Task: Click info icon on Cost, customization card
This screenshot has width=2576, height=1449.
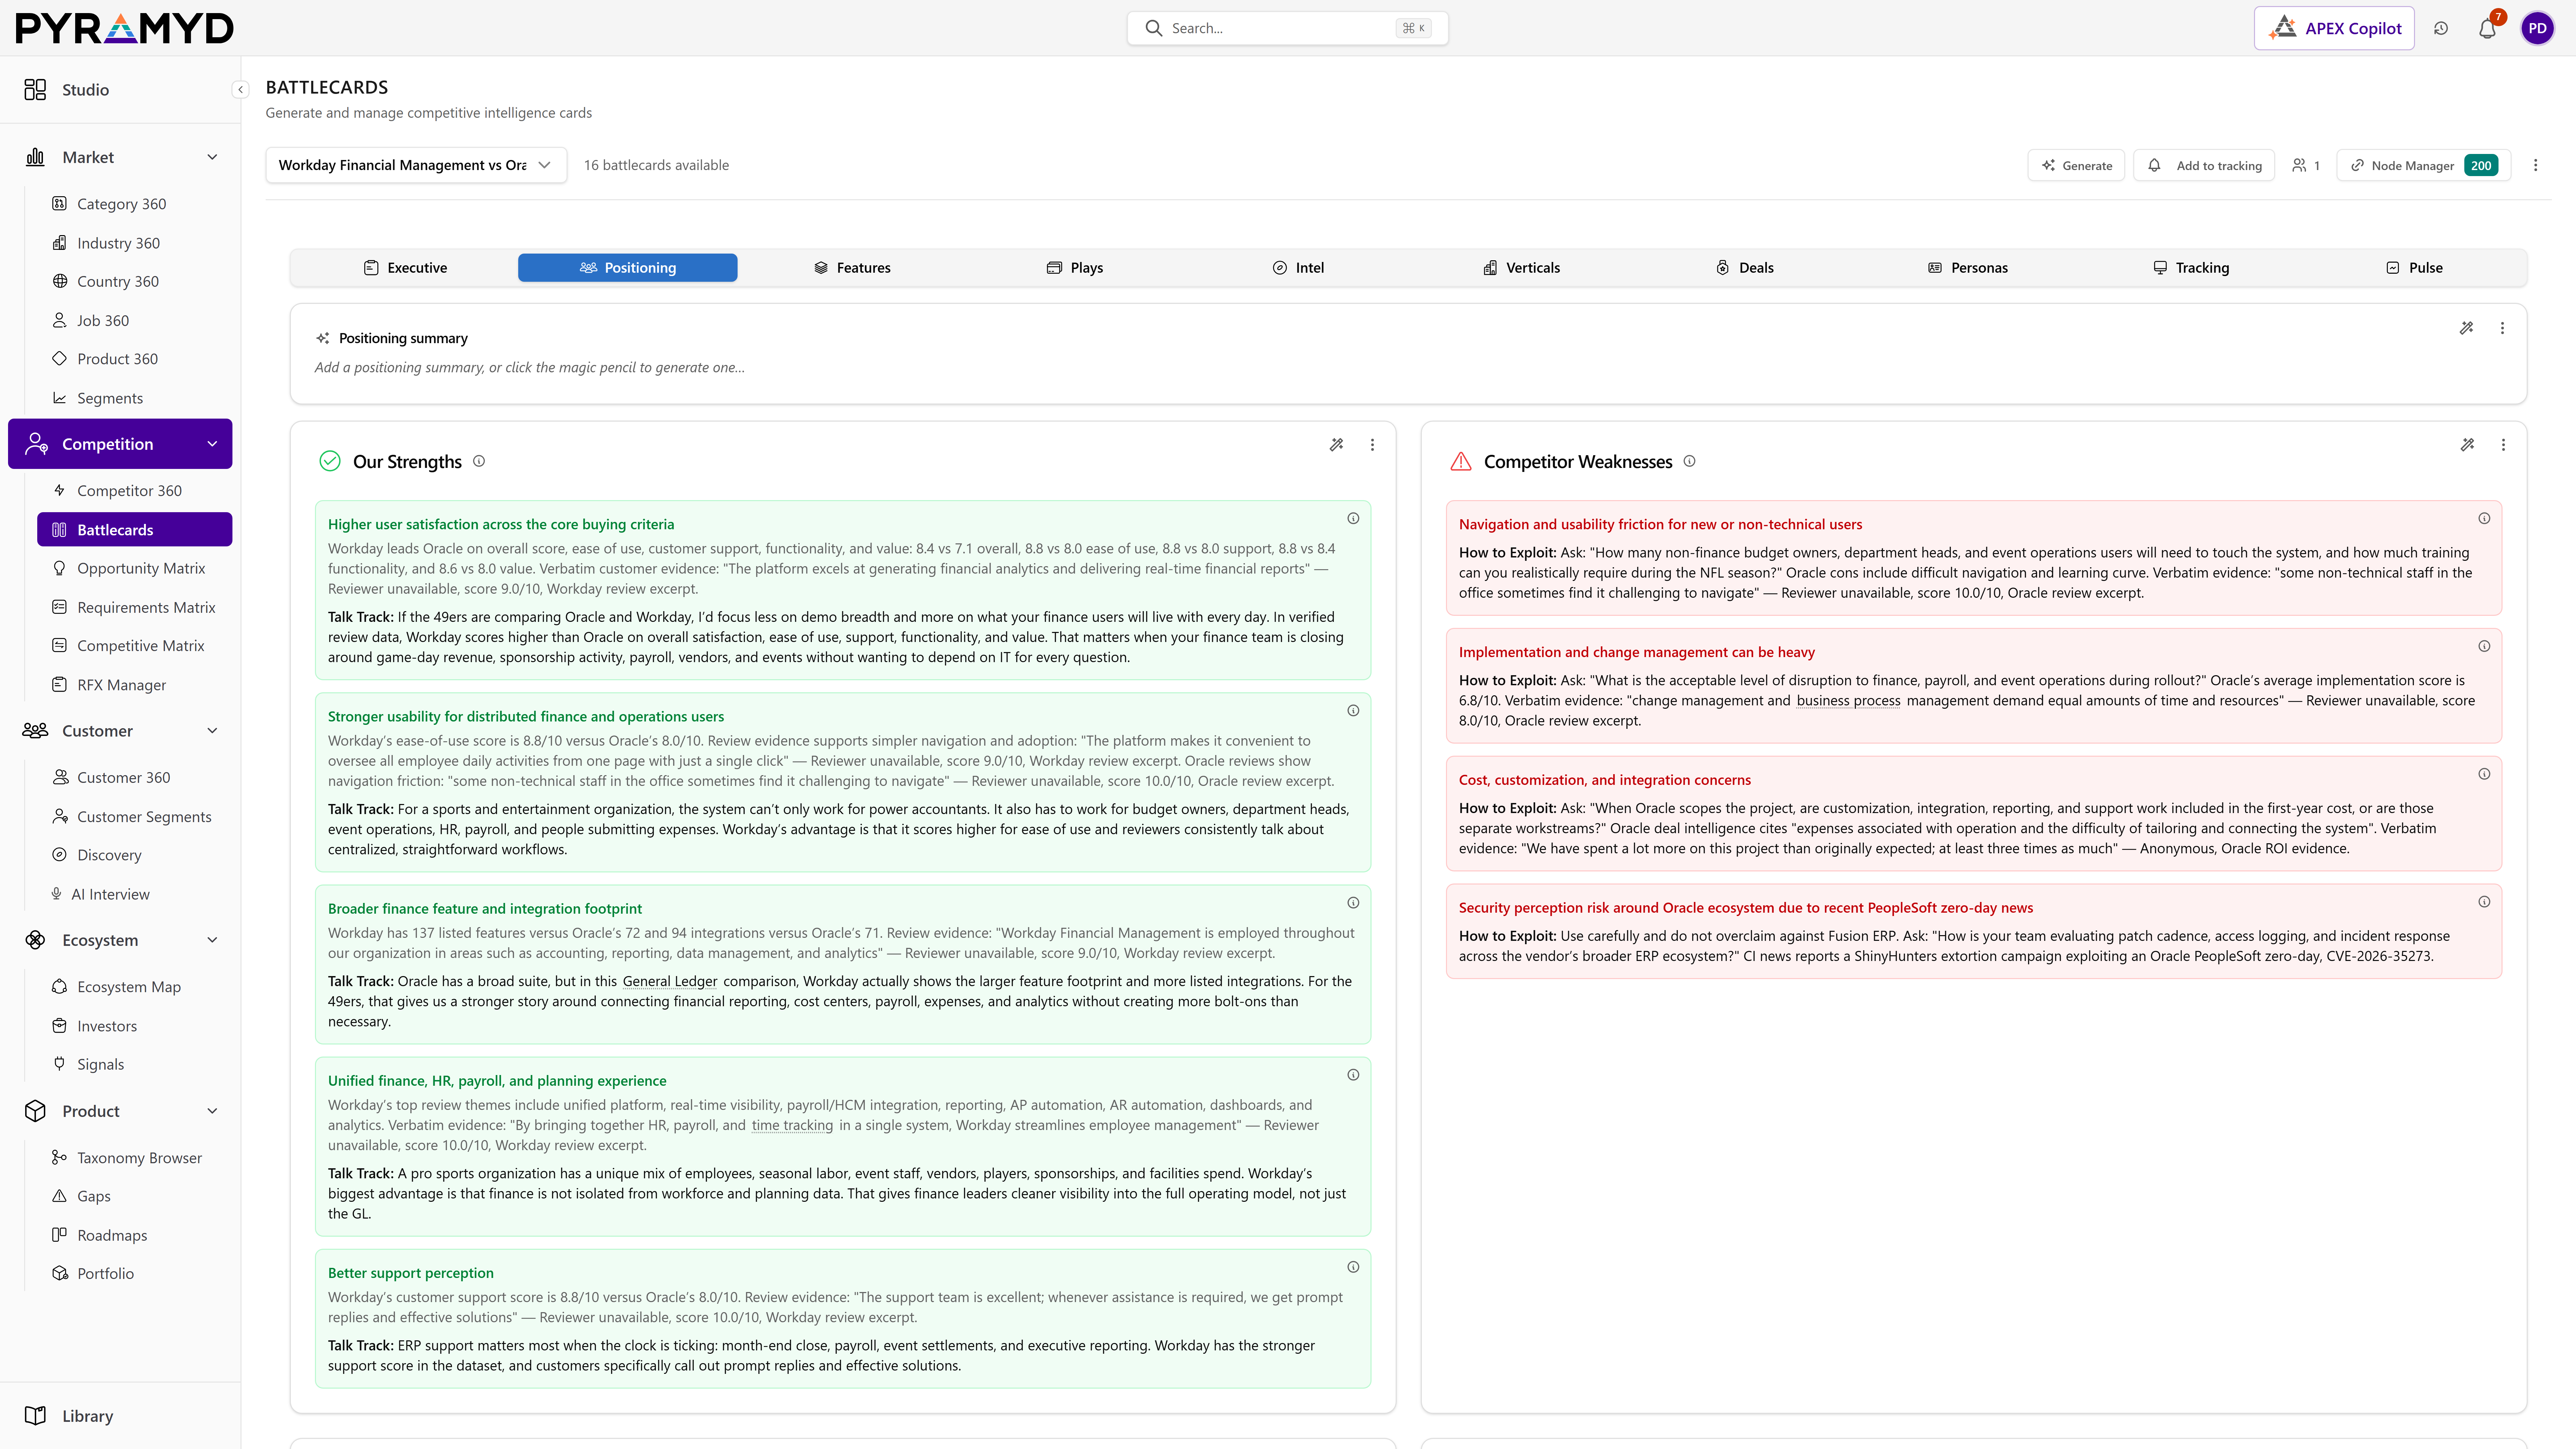Action: [x=2484, y=774]
